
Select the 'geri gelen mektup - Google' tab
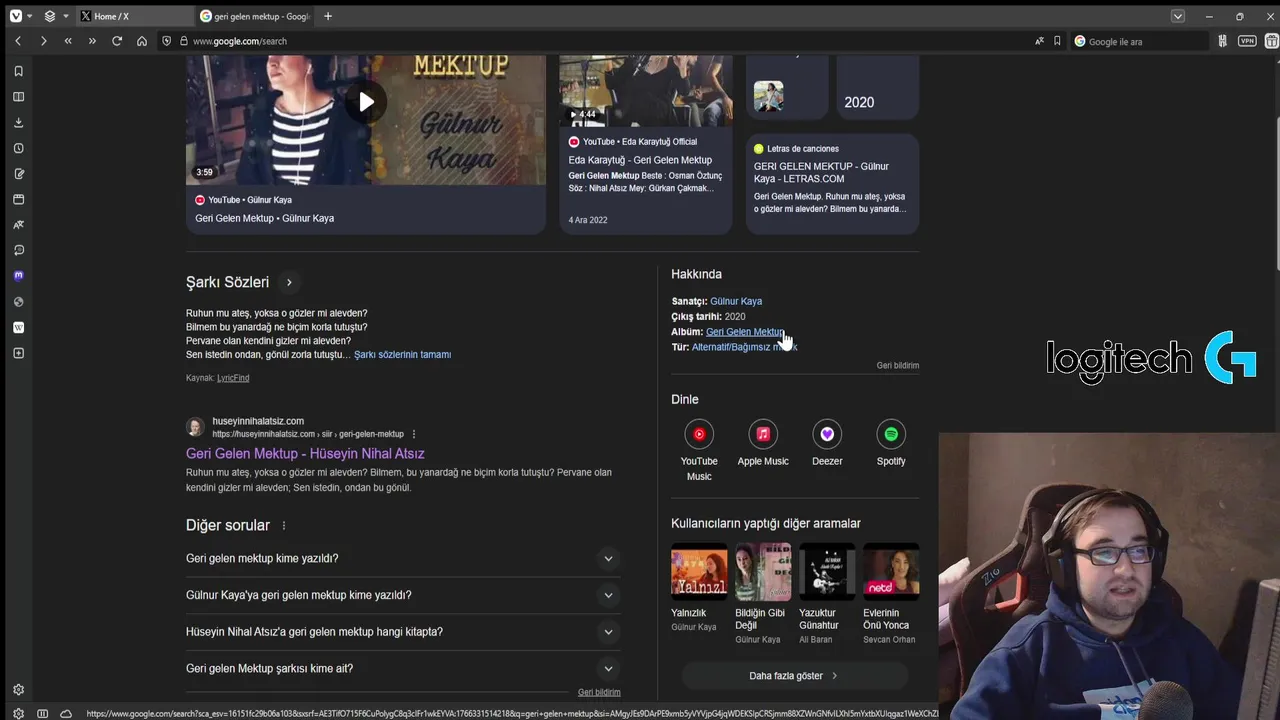[x=255, y=16]
